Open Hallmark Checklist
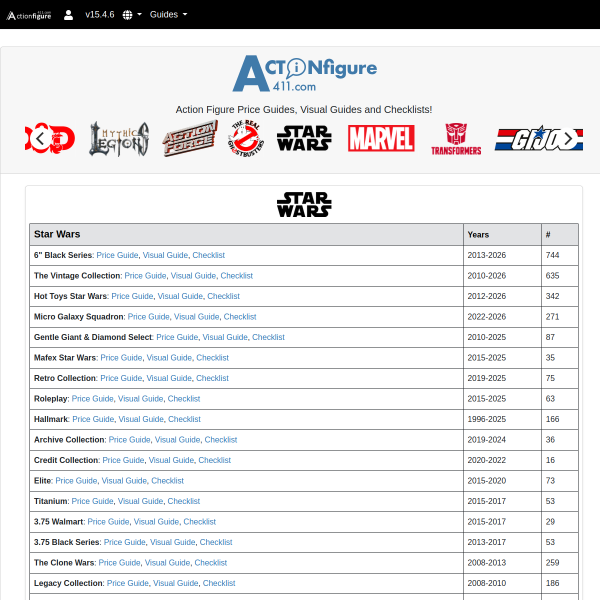 184,419
